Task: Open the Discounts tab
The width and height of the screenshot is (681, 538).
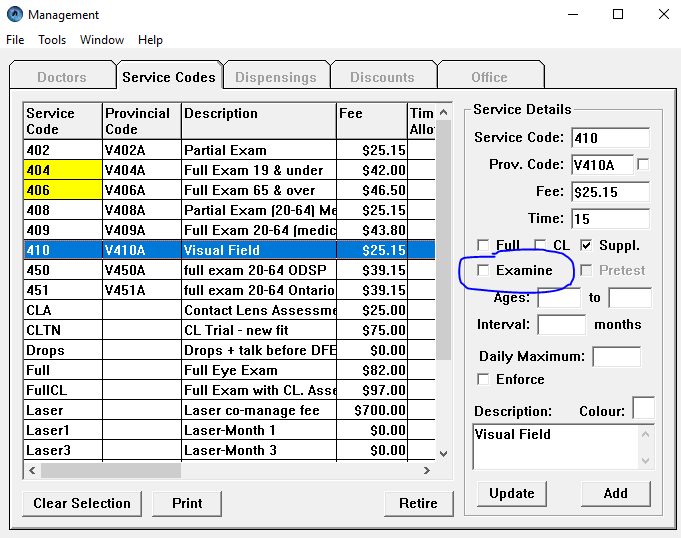Action: [383, 77]
